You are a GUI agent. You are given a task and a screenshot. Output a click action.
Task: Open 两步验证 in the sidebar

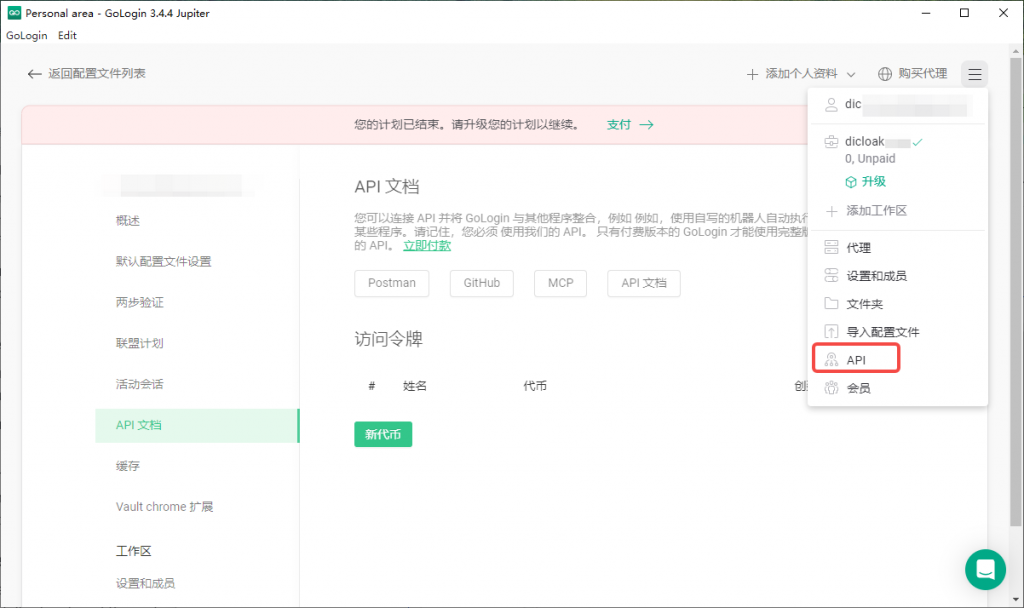click(140, 302)
